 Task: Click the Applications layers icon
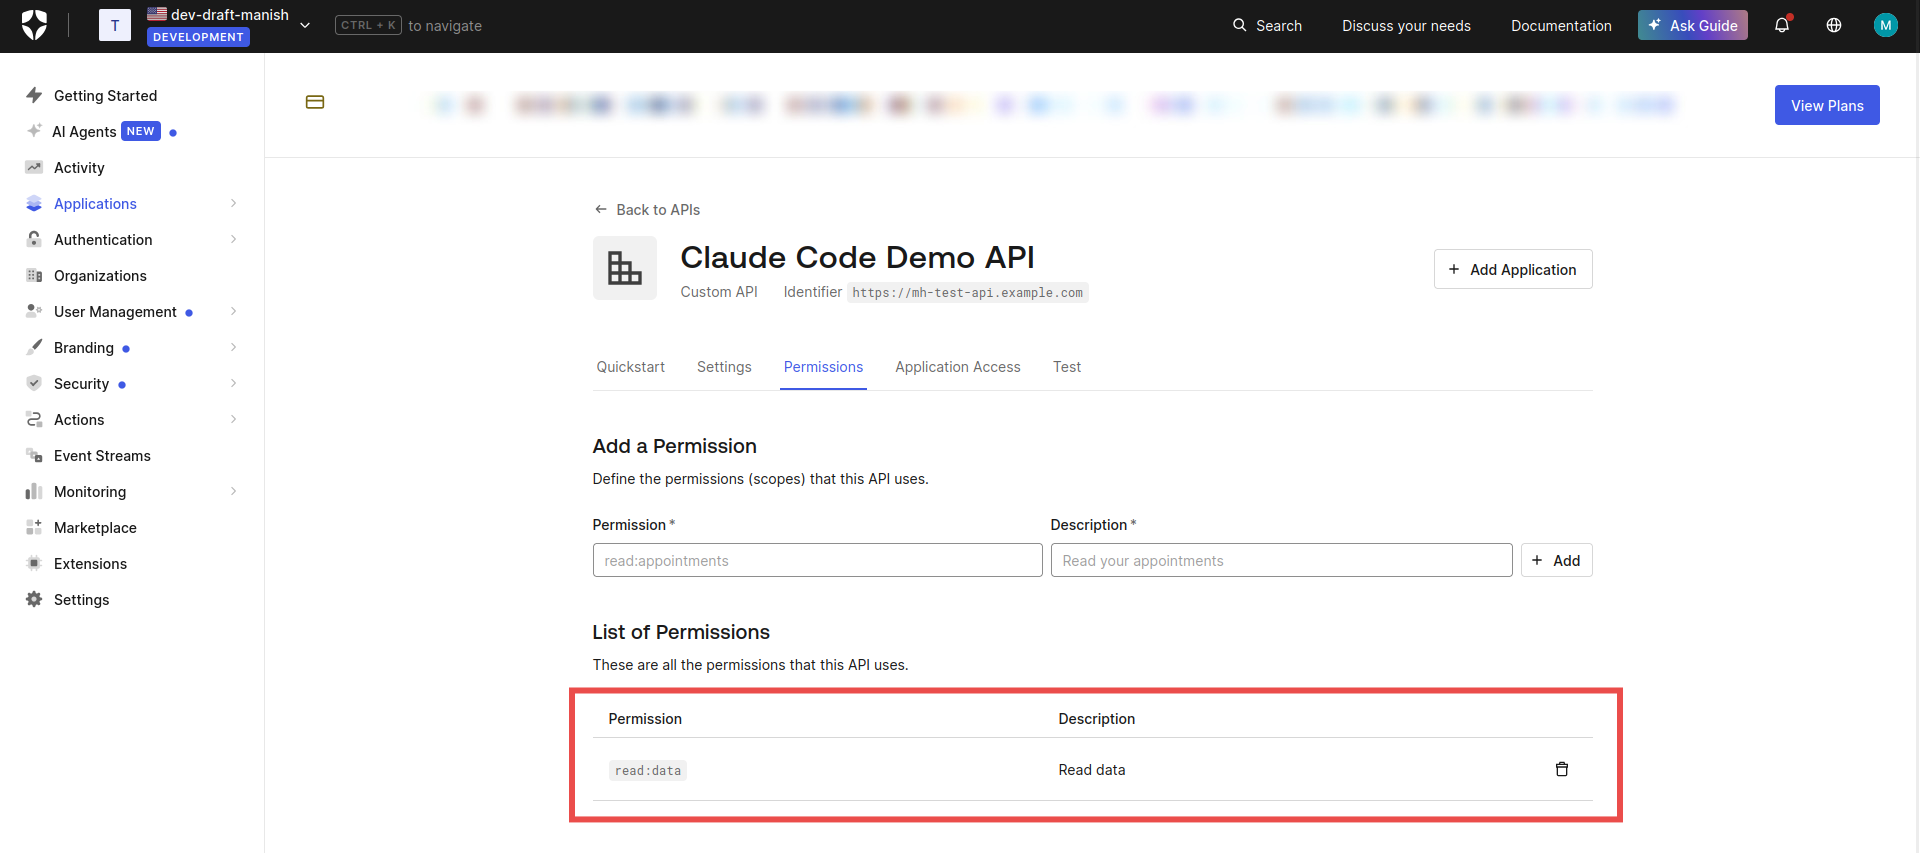point(34,203)
